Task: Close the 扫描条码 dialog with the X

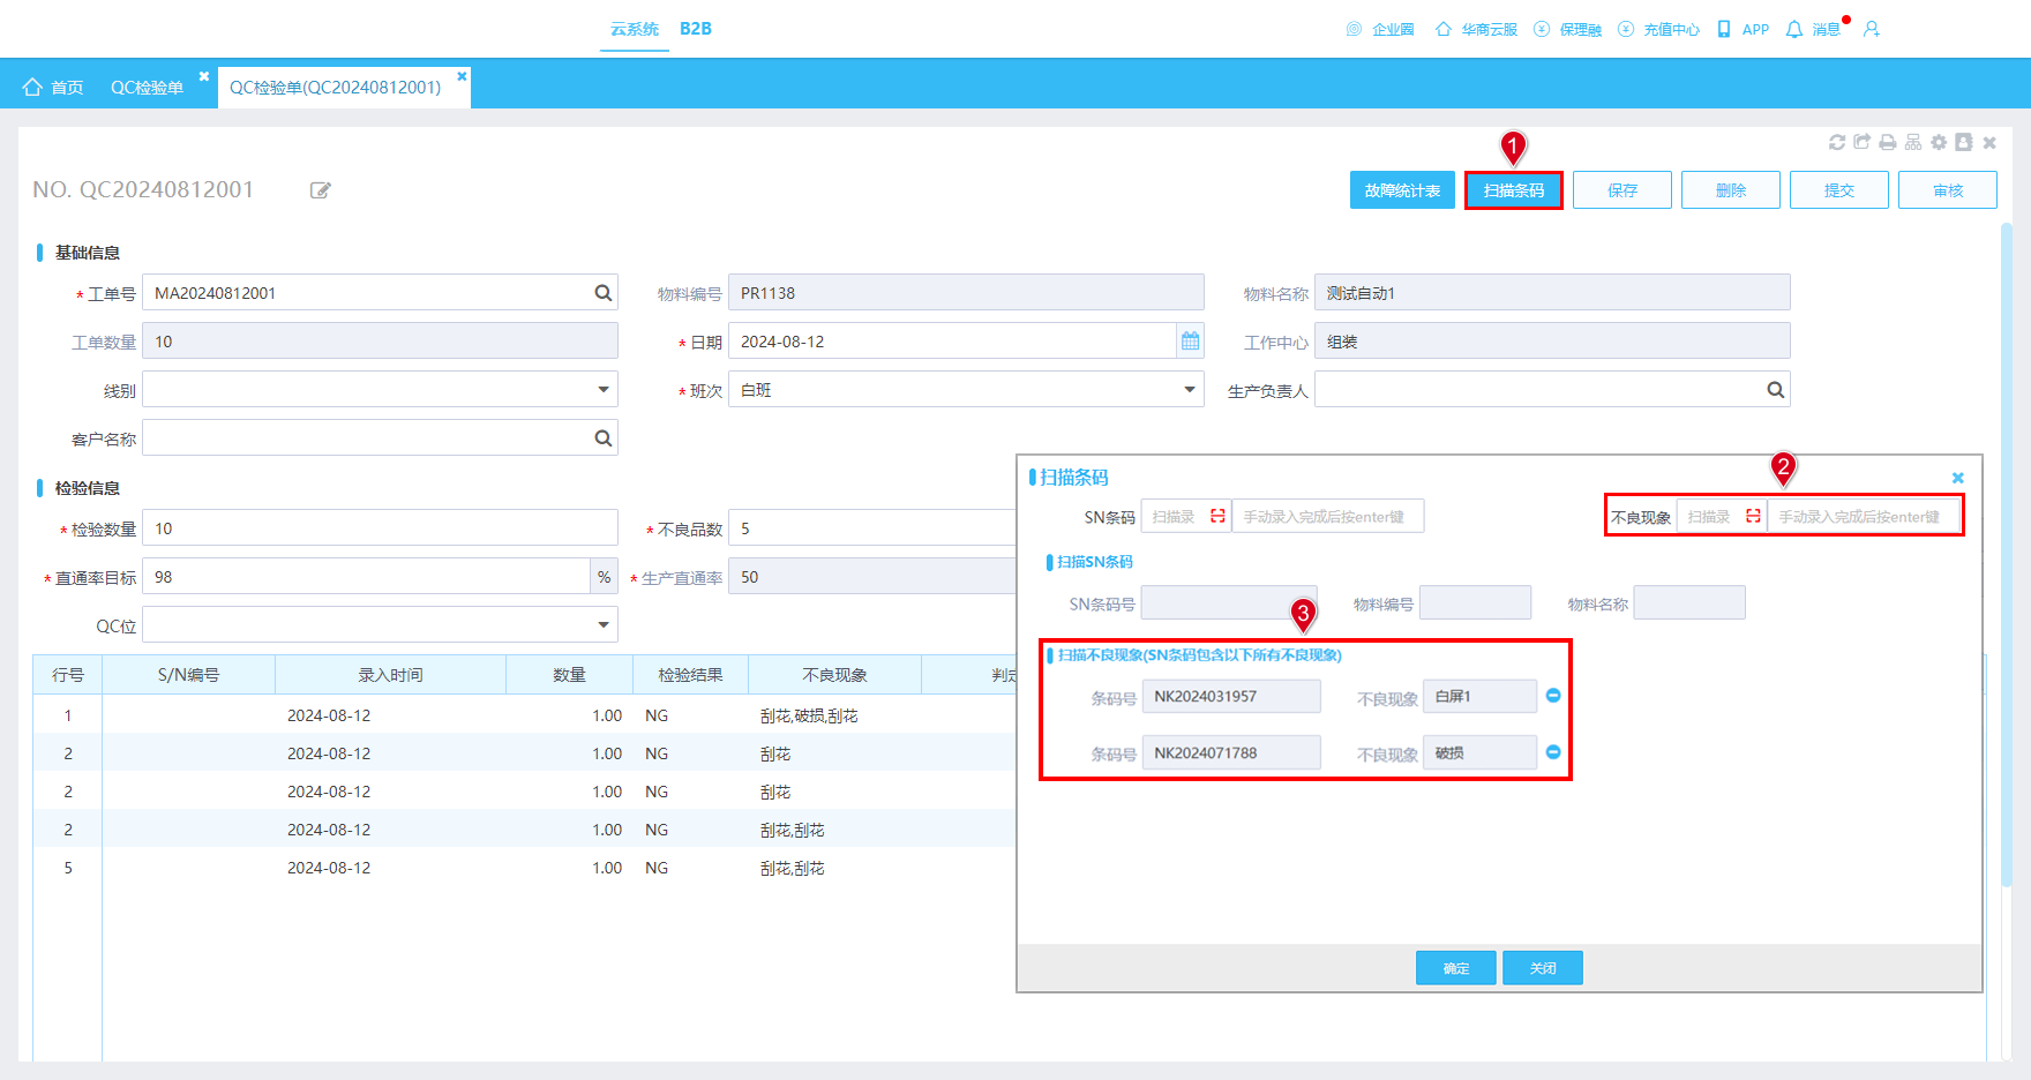Action: tap(1958, 478)
